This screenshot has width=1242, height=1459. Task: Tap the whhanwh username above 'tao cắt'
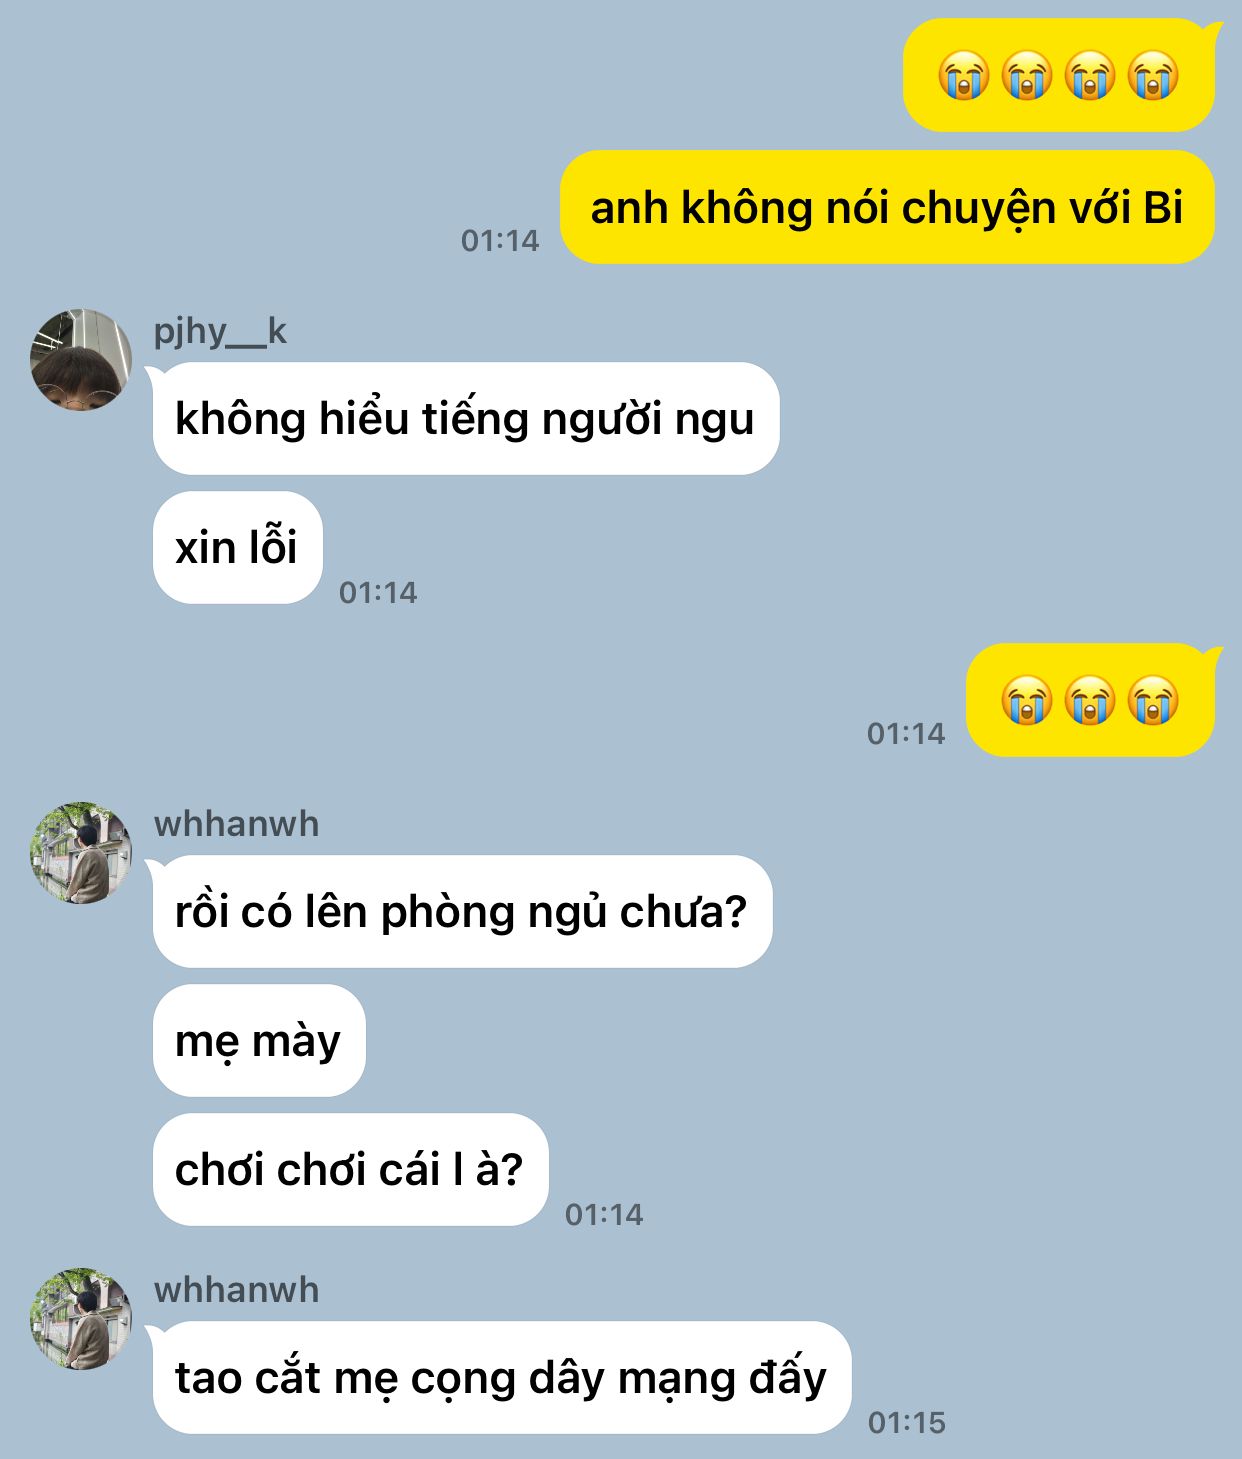tap(236, 1290)
